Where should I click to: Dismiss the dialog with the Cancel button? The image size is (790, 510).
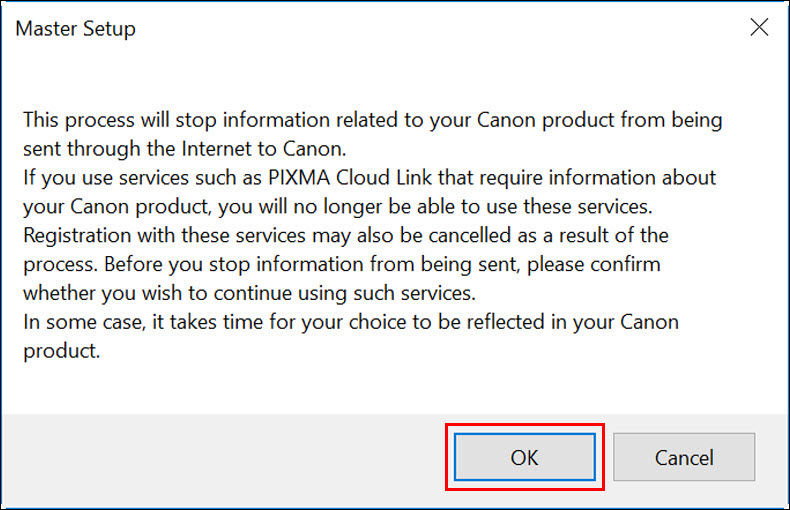(684, 457)
